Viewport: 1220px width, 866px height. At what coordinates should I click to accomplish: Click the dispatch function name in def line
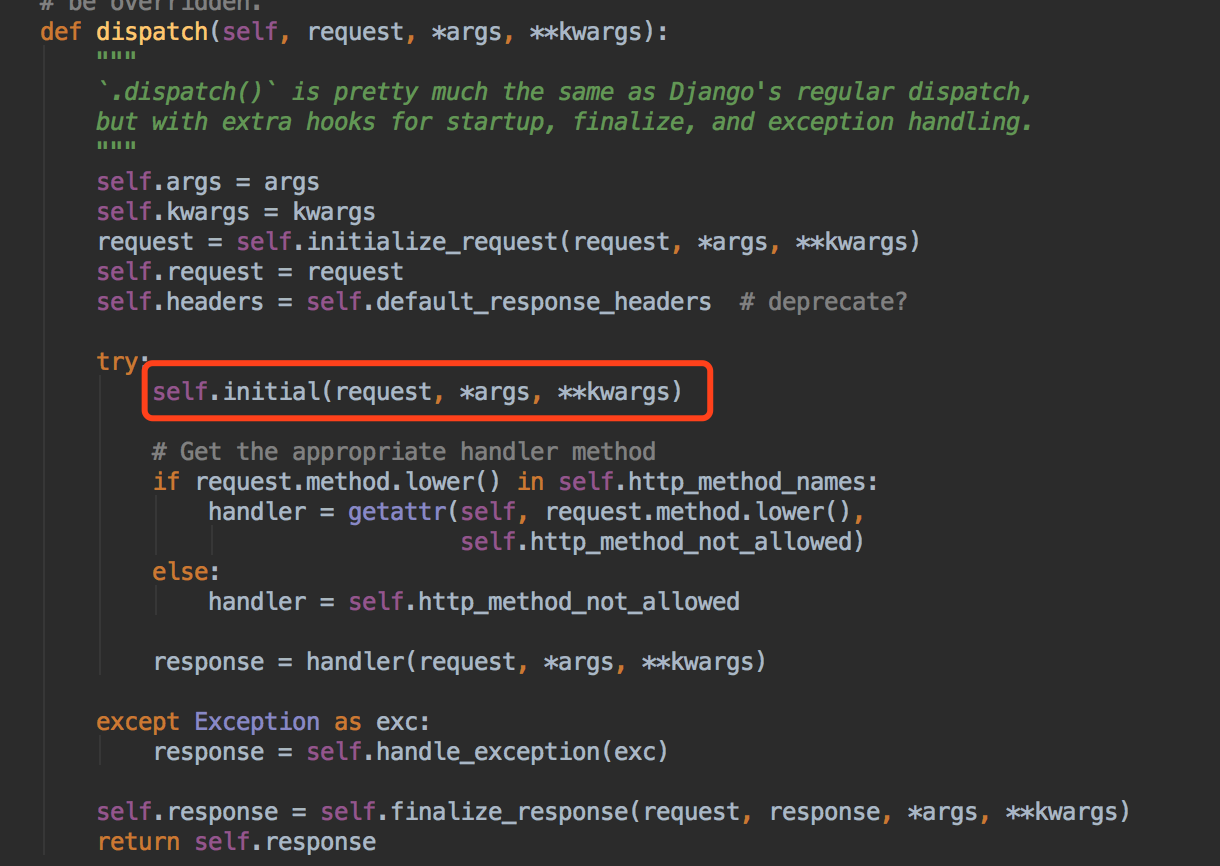(152, 32)
